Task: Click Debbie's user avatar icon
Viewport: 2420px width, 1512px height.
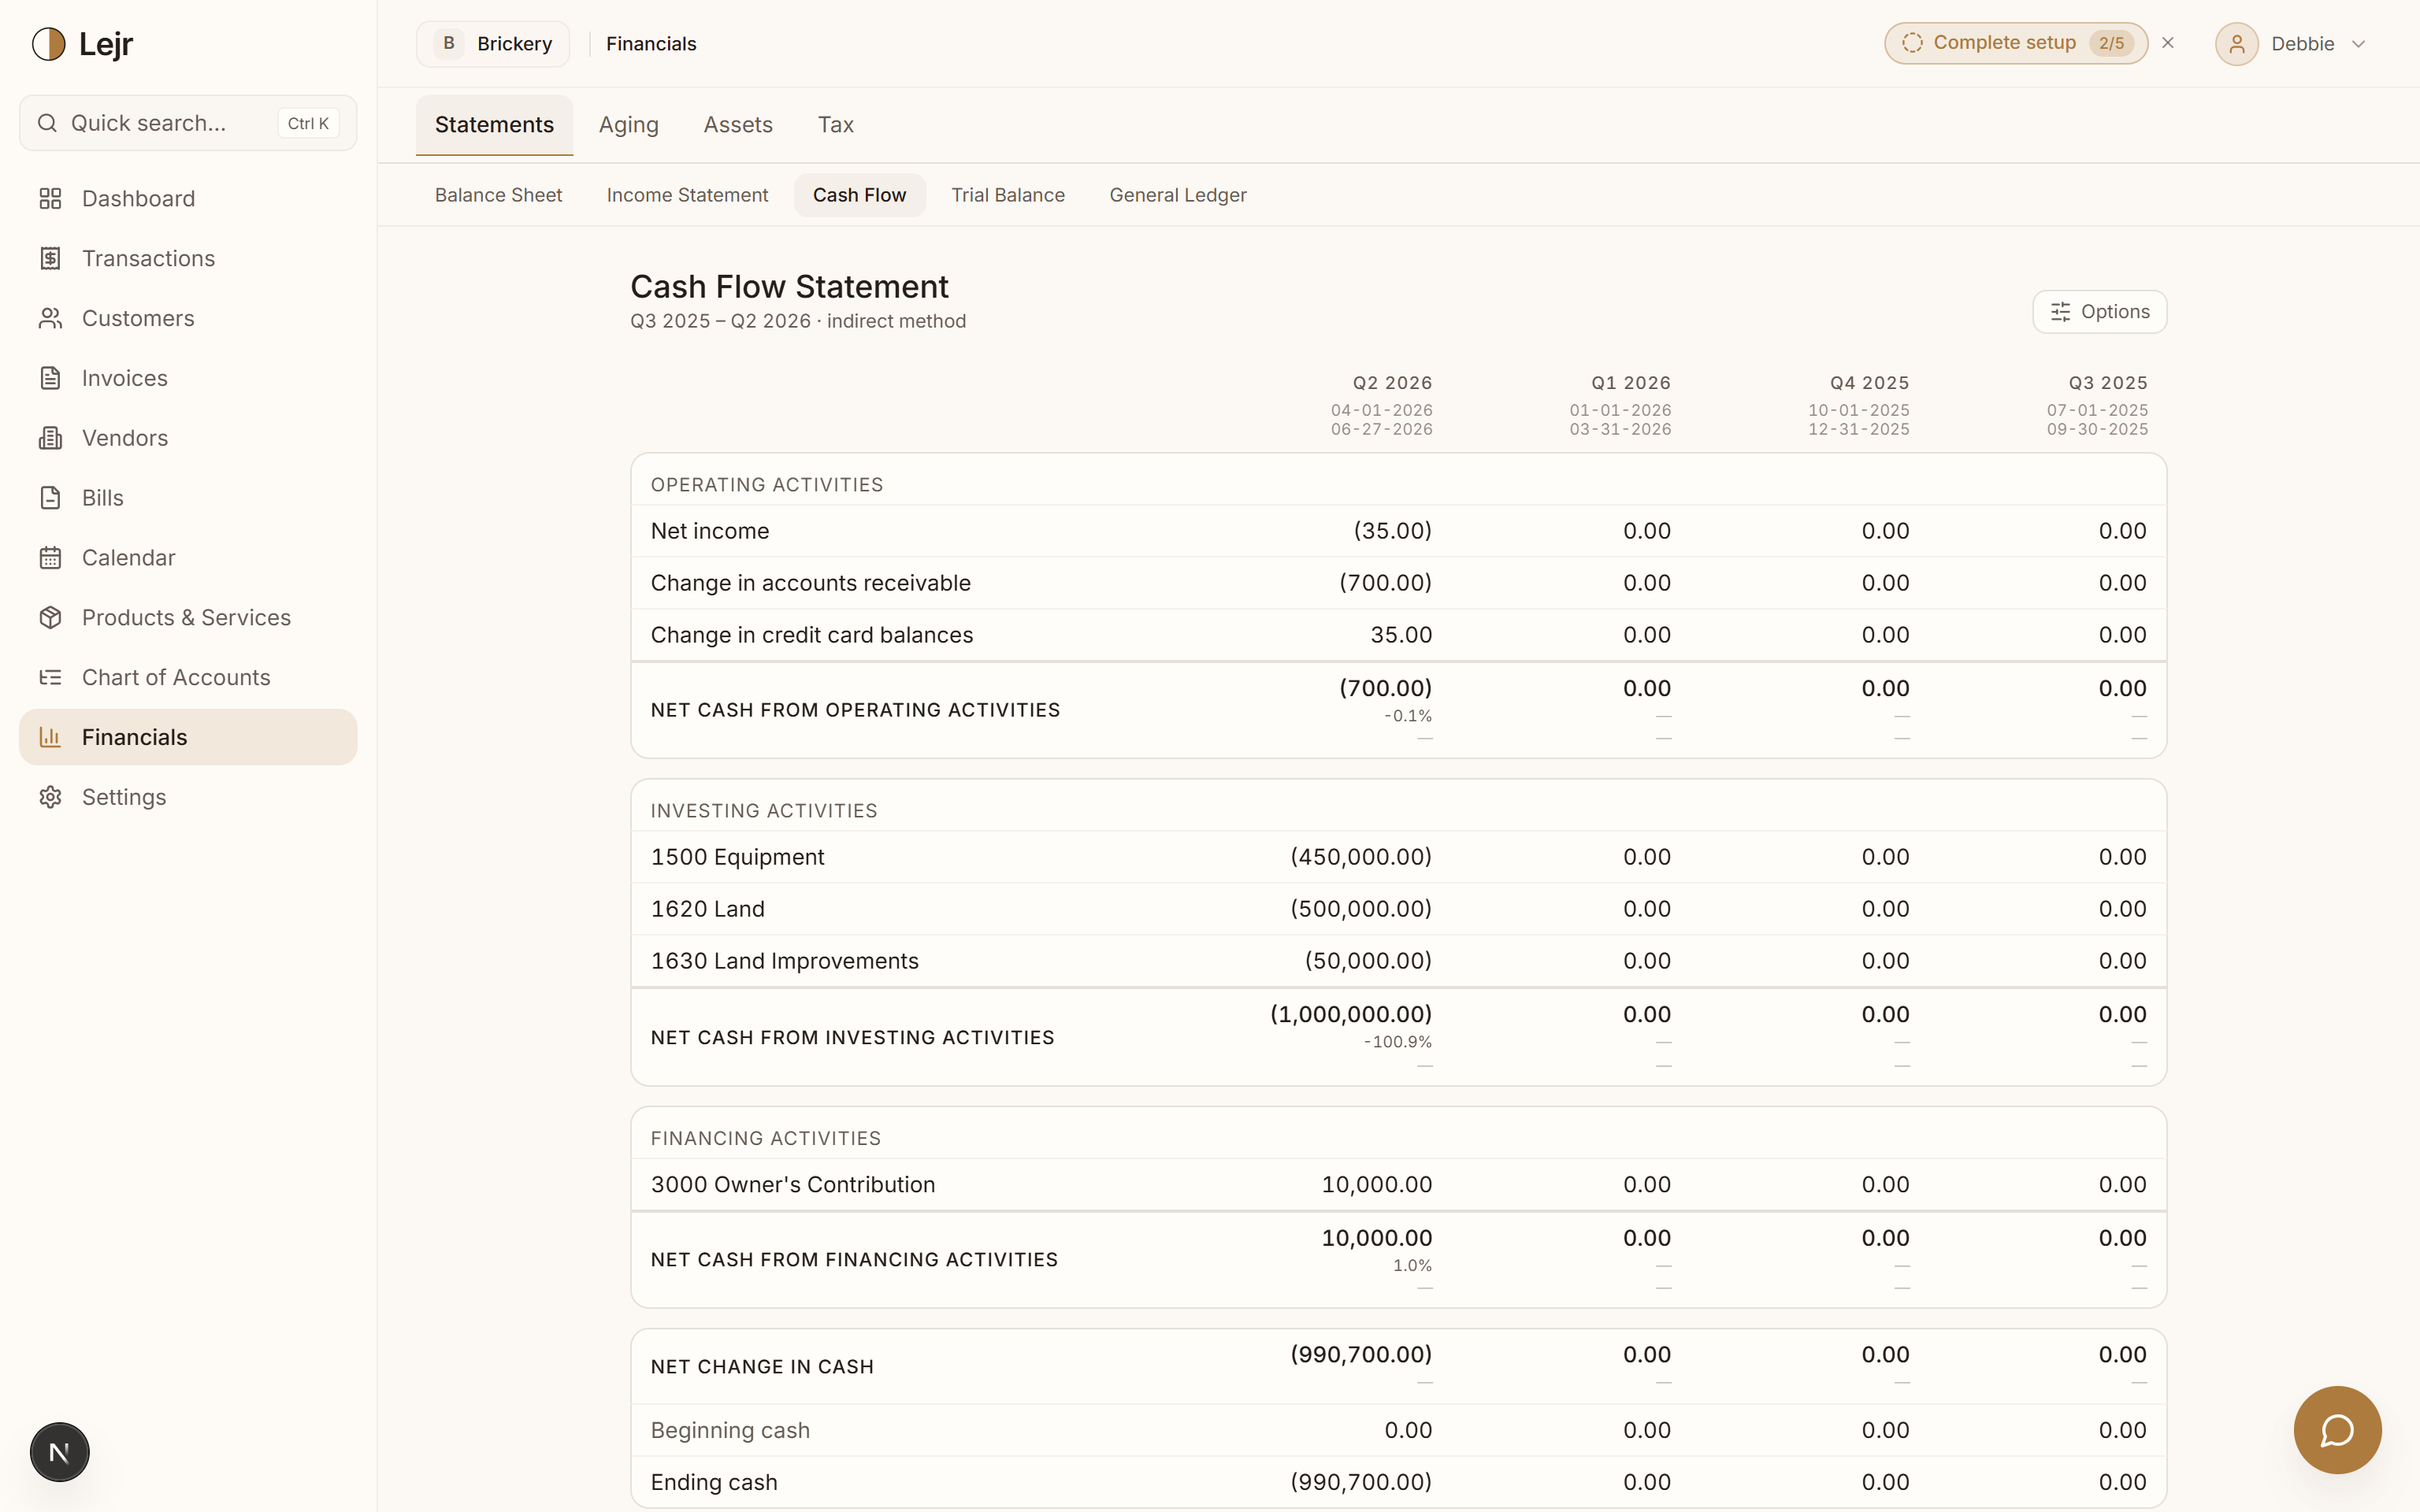Action: [2236, 44]
